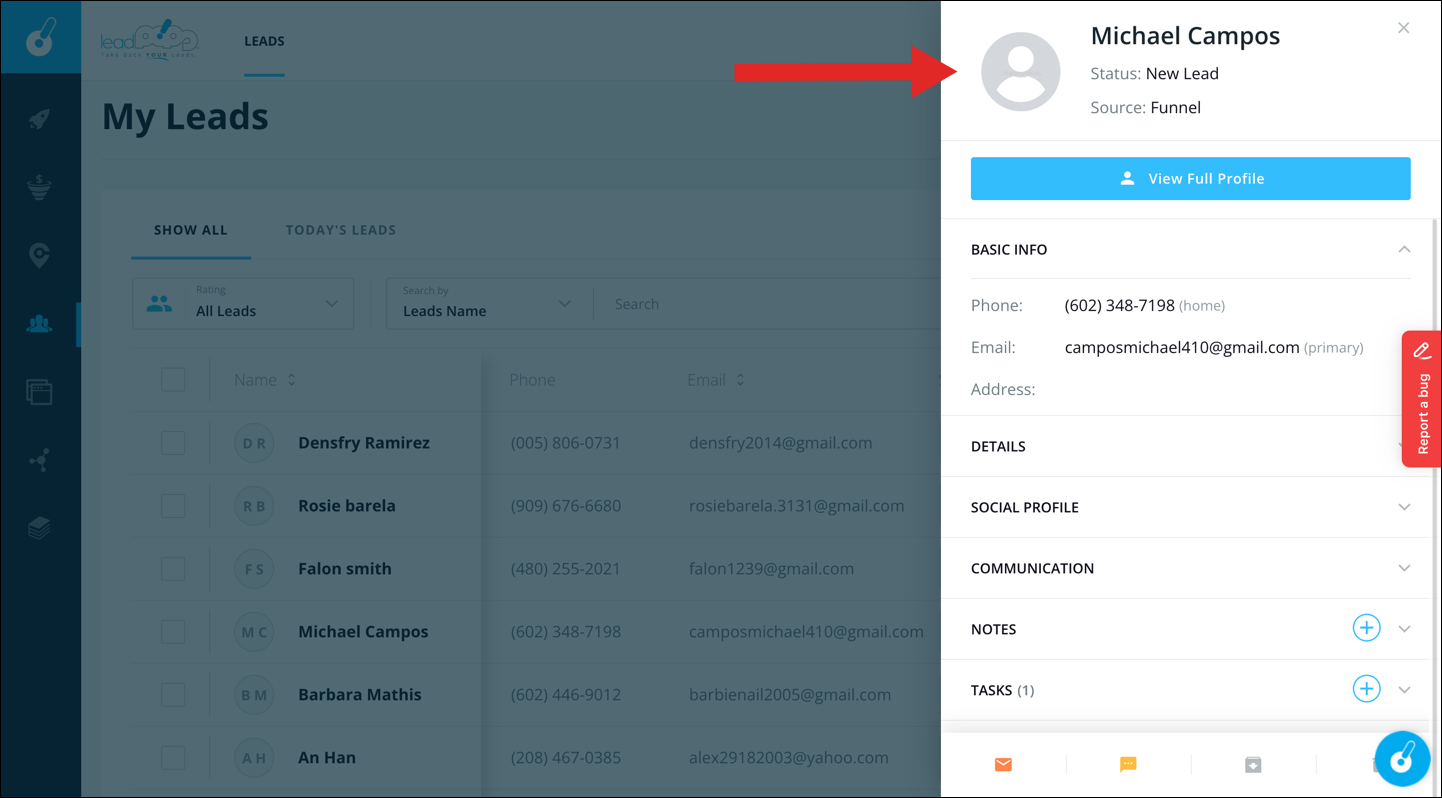
Task: Switch to Today's Leads tab
Action: pyautogui.click(x=341, y=230)
